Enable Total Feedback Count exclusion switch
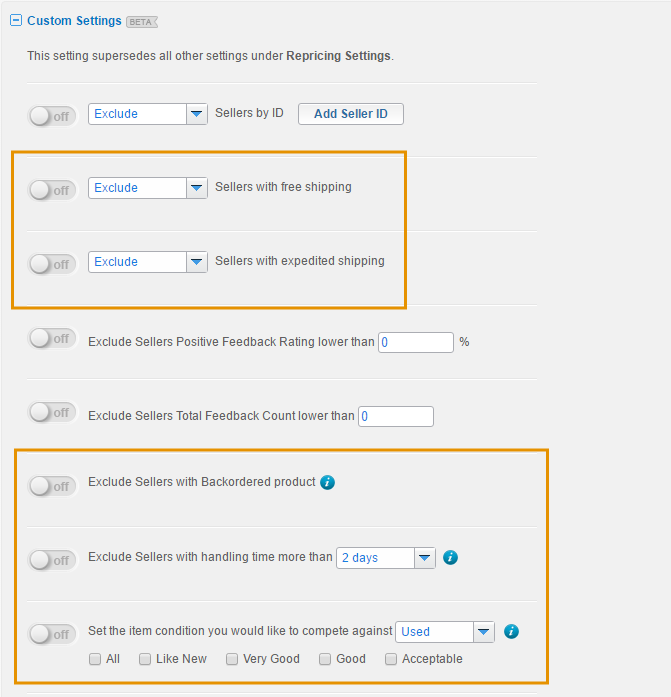 point(52,412)
